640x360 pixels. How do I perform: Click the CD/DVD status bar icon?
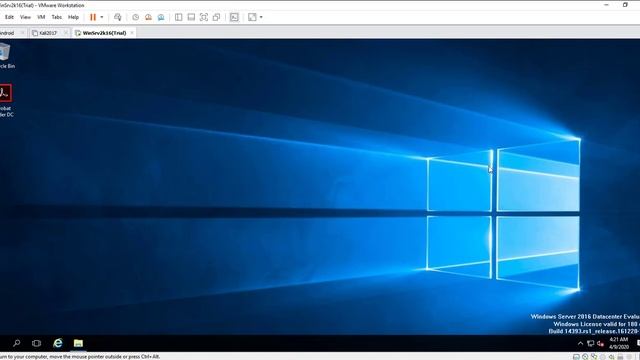point(585,357)
